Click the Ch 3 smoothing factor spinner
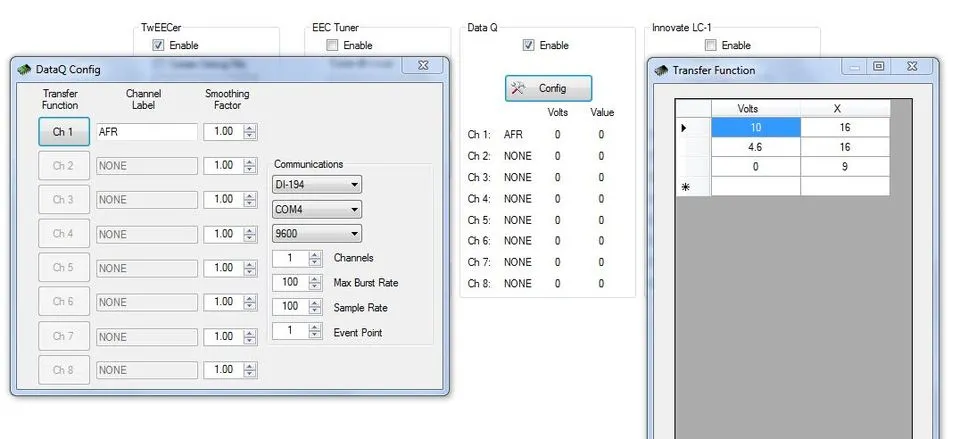The width and height of the screenshot is (960, 439). (250, 200)
